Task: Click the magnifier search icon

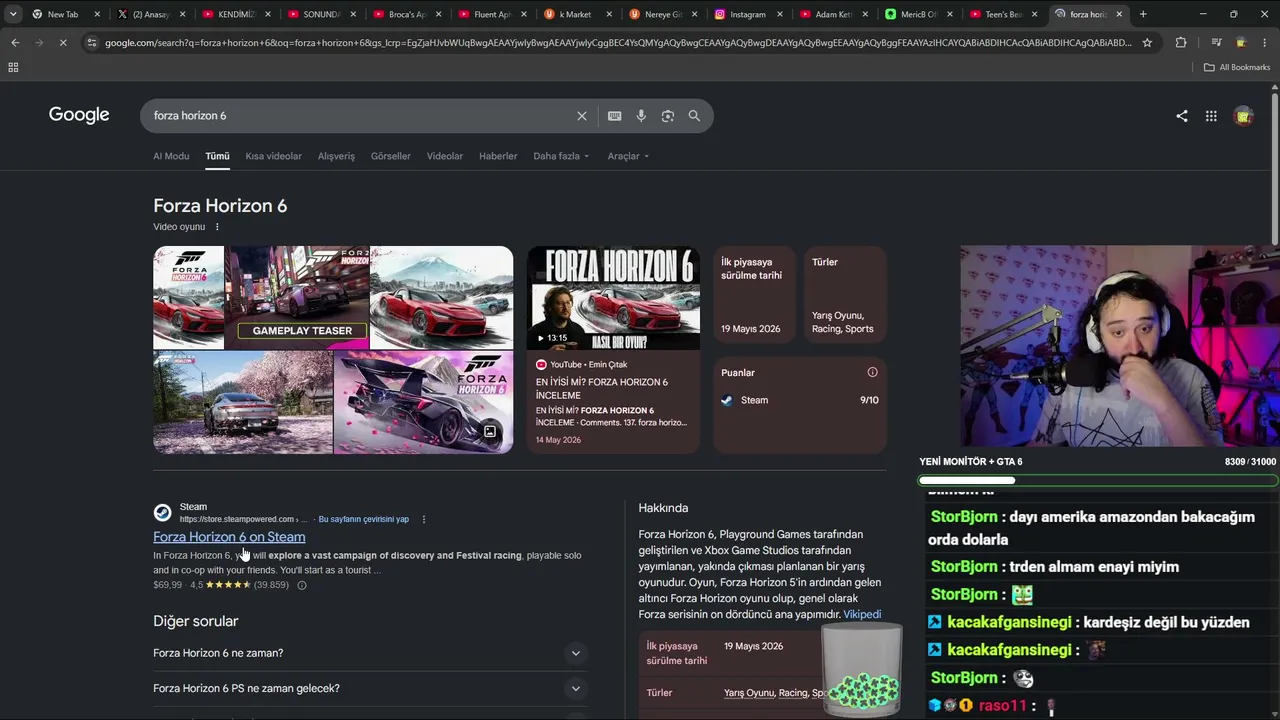Action: coord(694,116)
